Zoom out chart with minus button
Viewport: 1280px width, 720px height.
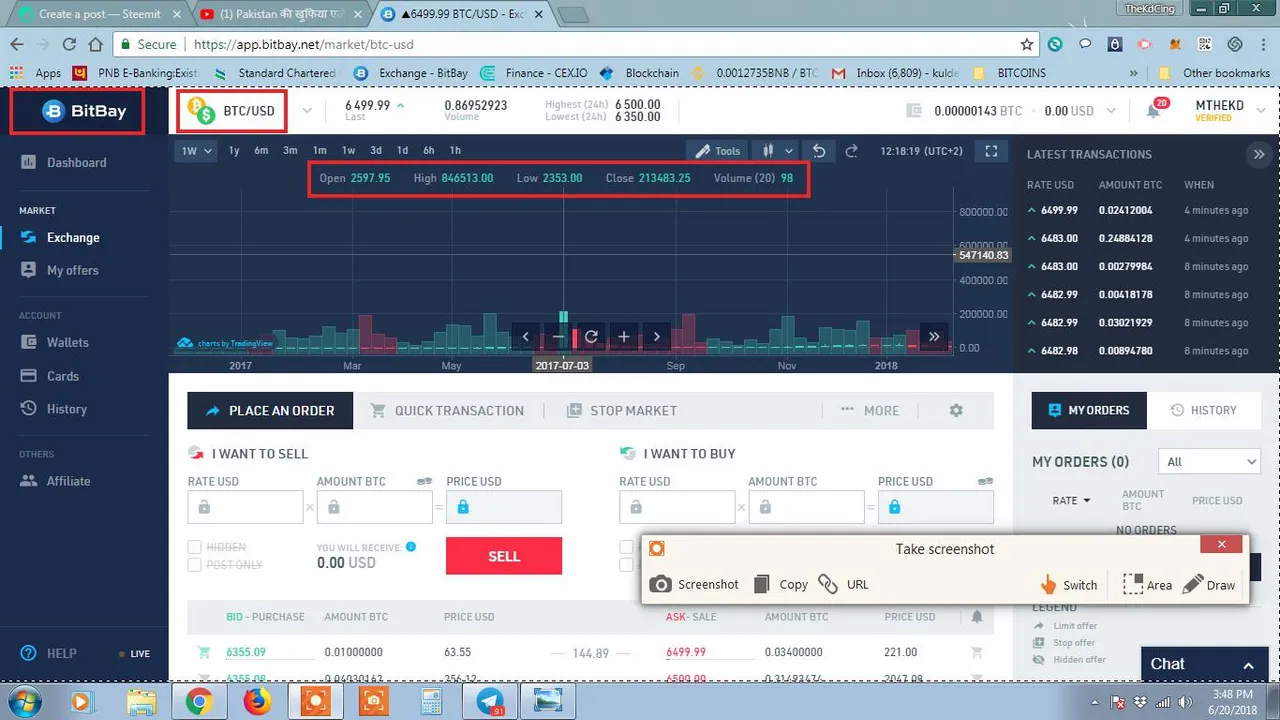(559, 337)
